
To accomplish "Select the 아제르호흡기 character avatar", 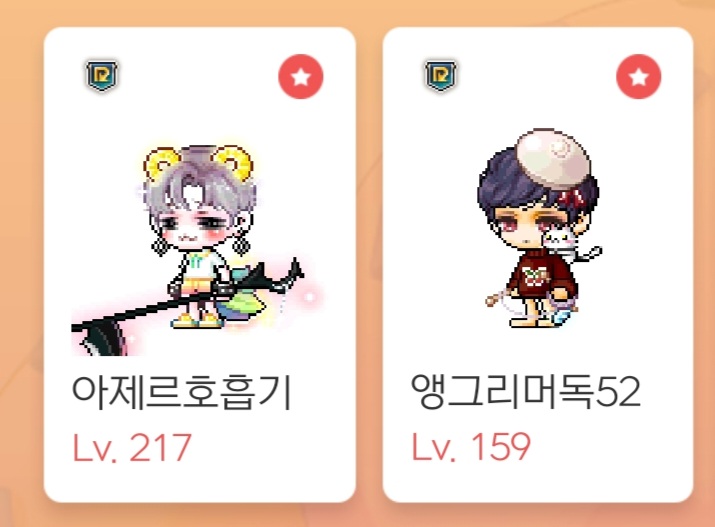I will pos(197,250).
